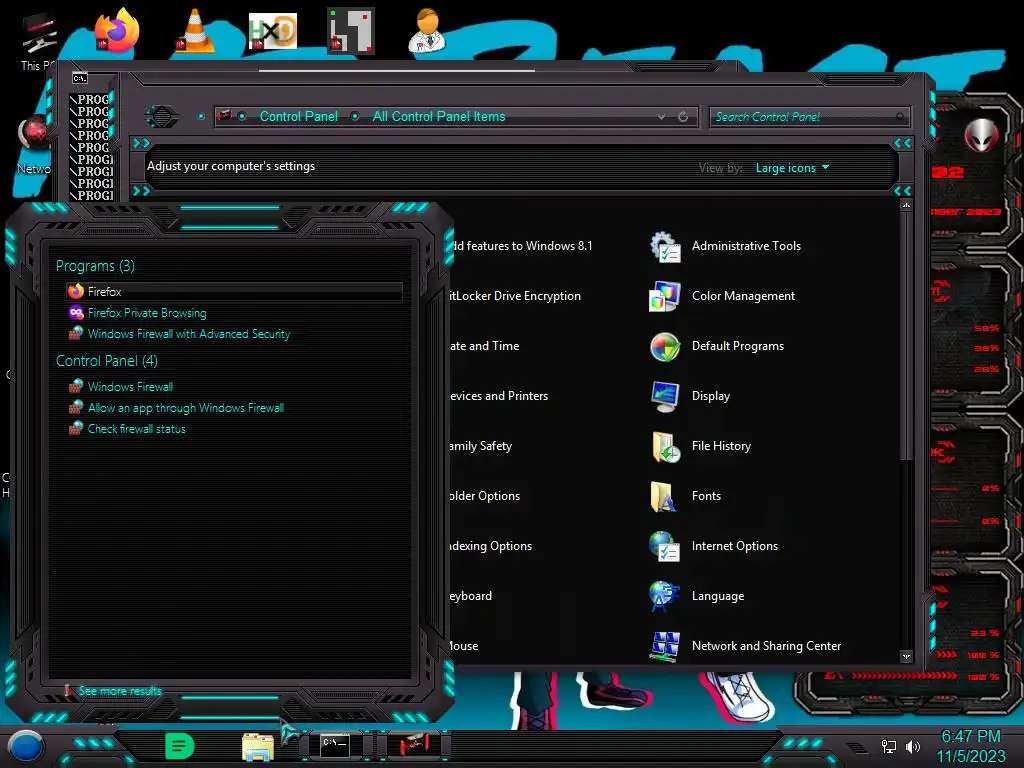Viewport: 1024px width, 768px height.
Task: Click Control Panel breadcrumb in address bar
Action: tap(298, 116)
